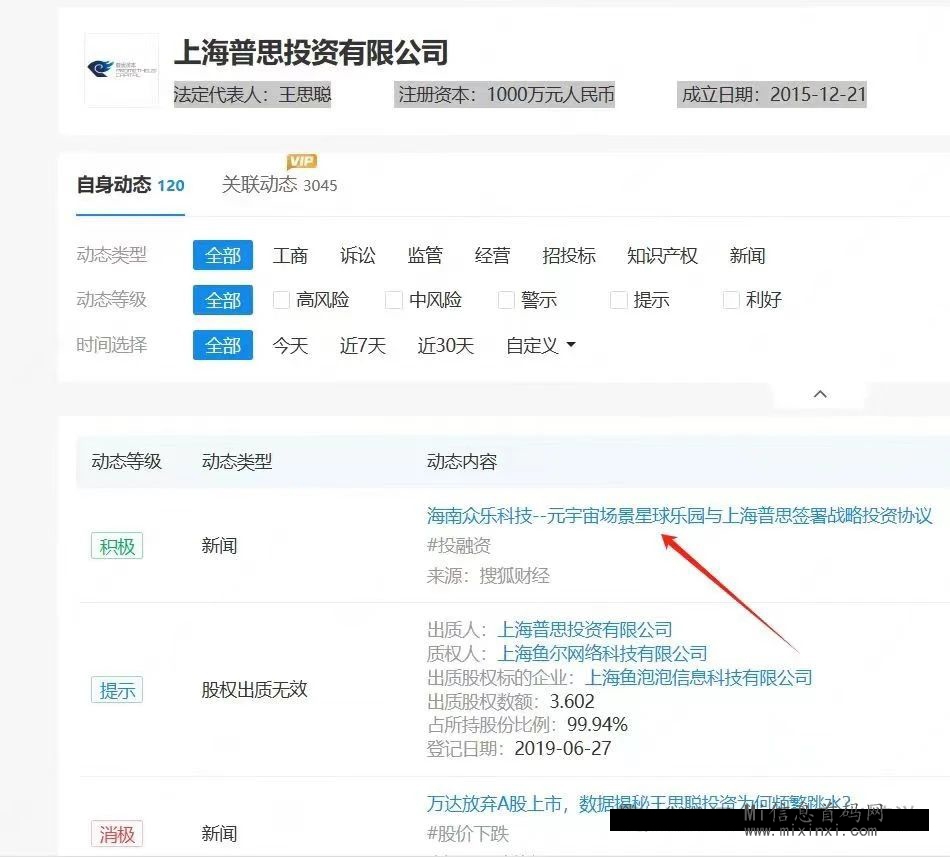Open the 海南众乐科技 news headline
This screenshot has width=950, height=857.
tap(679, 516)
